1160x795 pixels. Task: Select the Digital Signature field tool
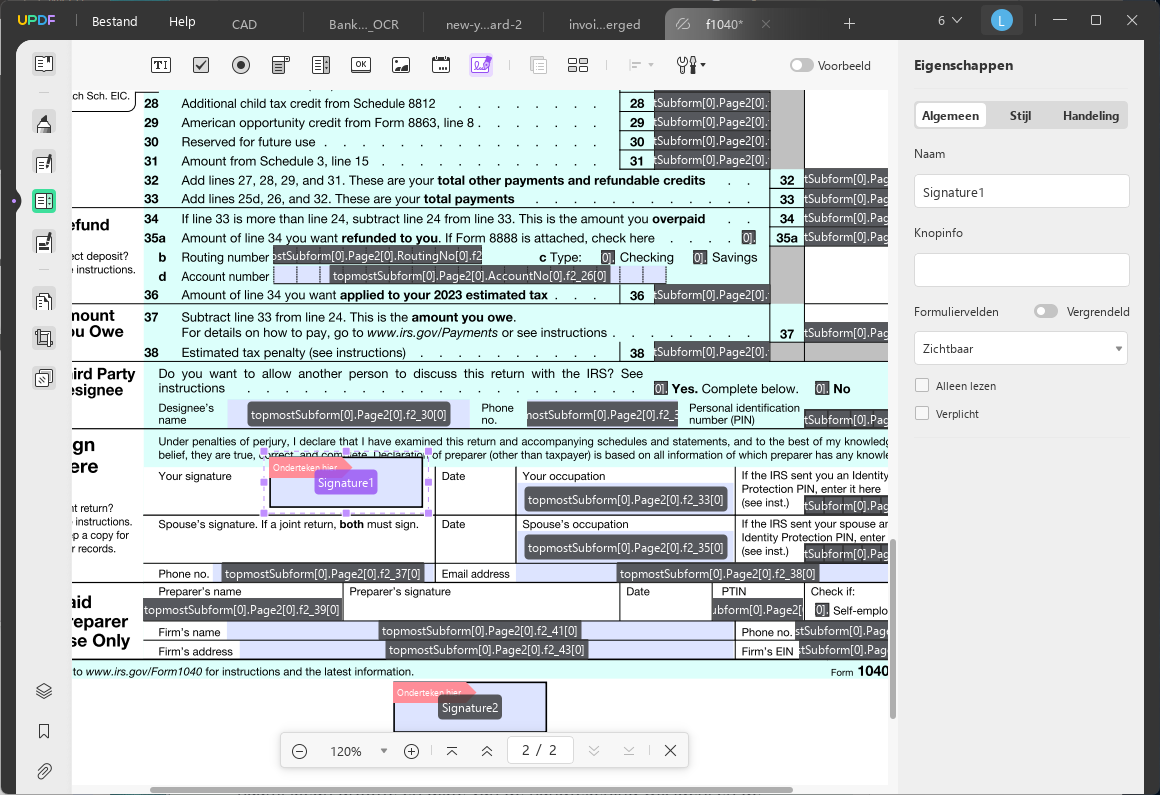481,65
